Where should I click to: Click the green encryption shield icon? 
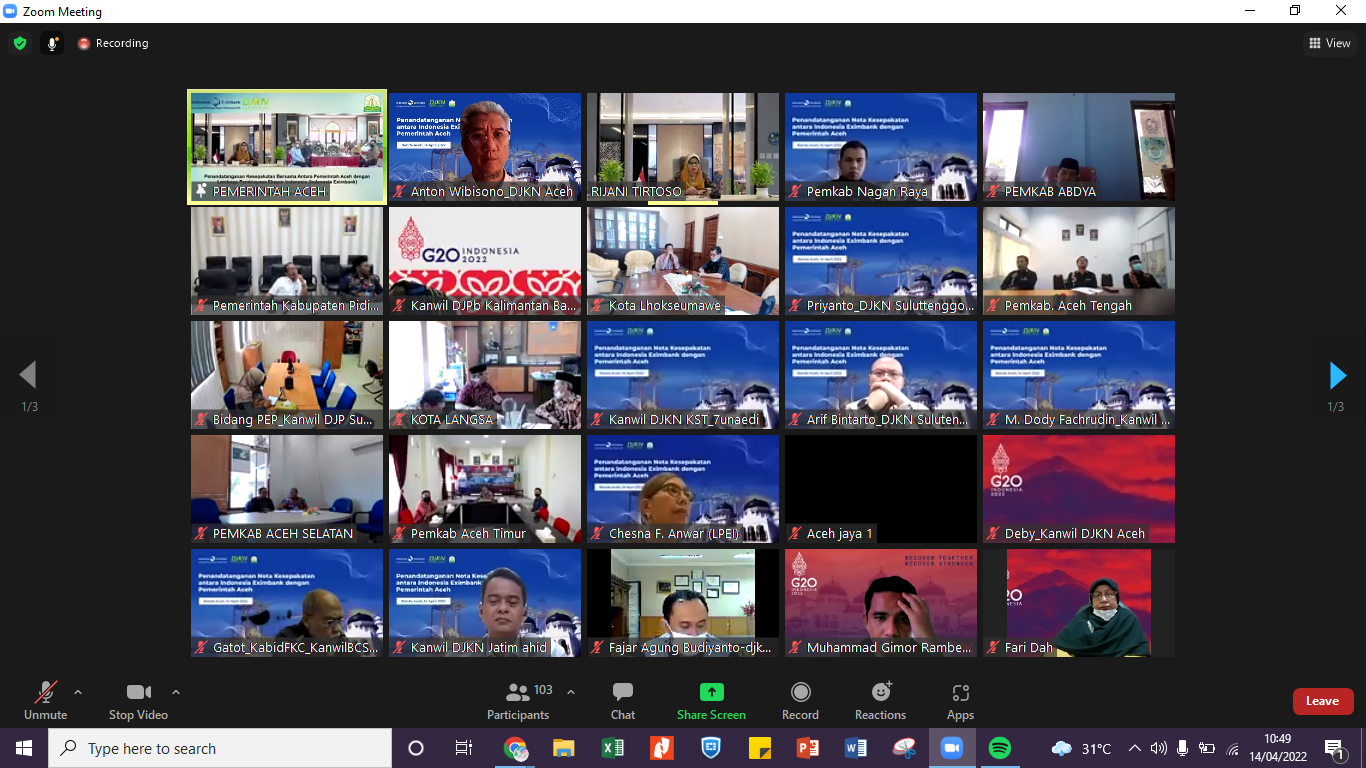(20, 43)
